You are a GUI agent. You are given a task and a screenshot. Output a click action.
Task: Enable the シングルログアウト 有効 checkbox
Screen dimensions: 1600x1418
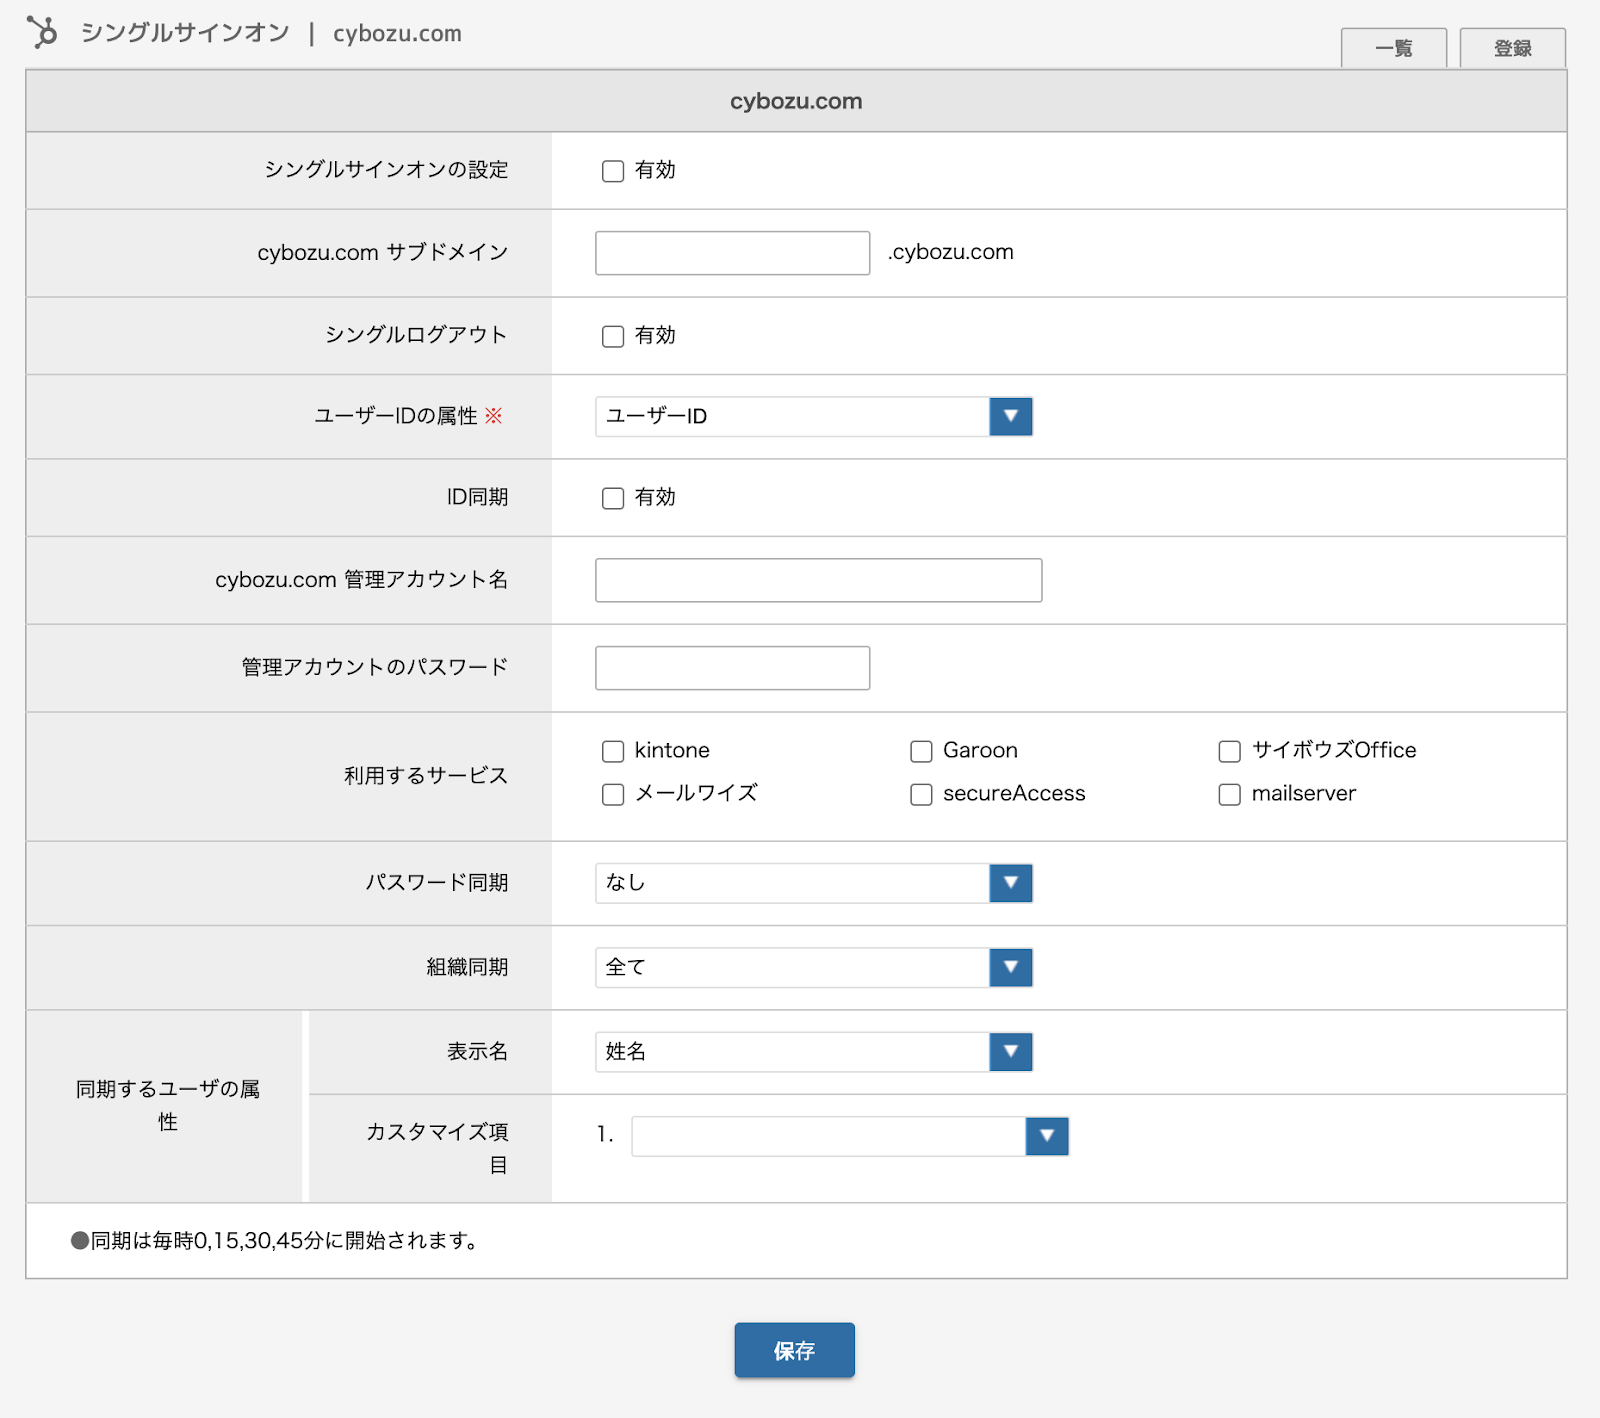613,336
